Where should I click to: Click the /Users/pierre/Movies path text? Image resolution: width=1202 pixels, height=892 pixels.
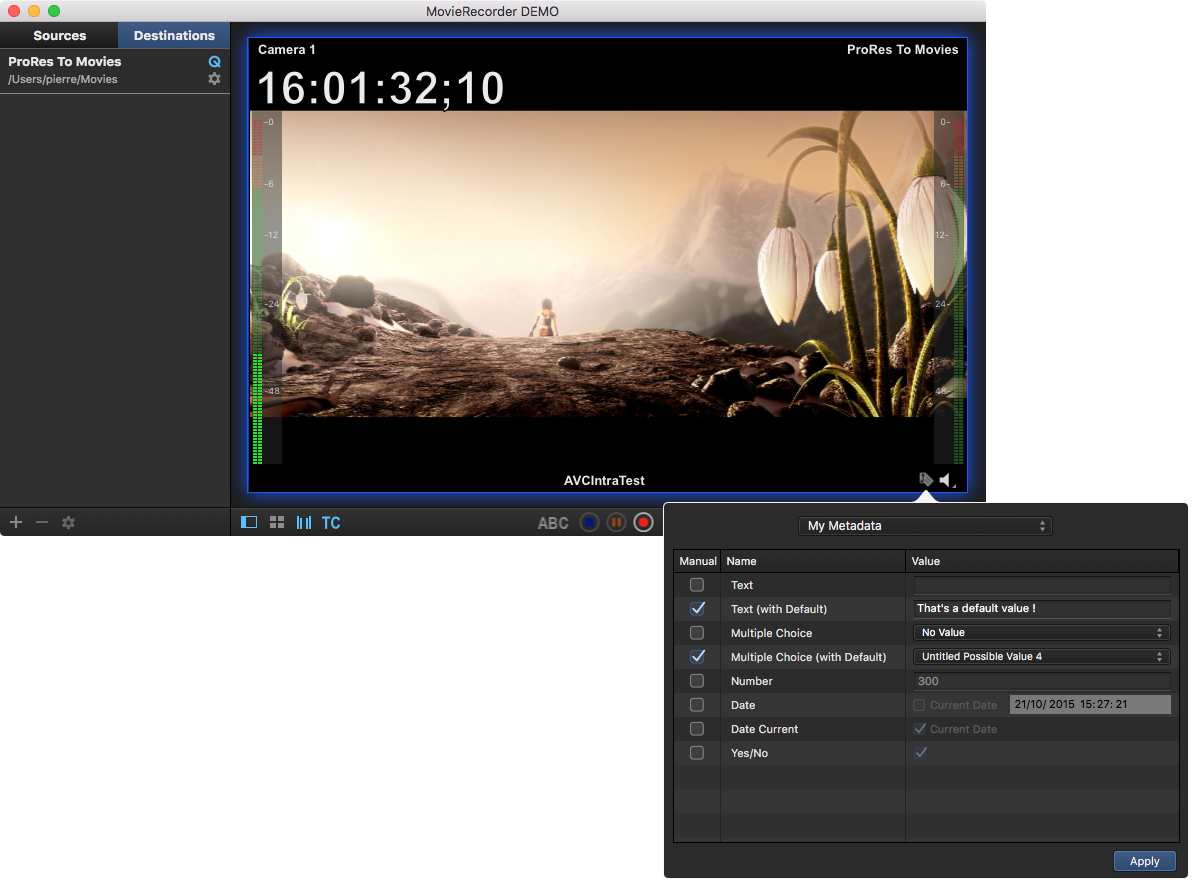pos(63,79)
